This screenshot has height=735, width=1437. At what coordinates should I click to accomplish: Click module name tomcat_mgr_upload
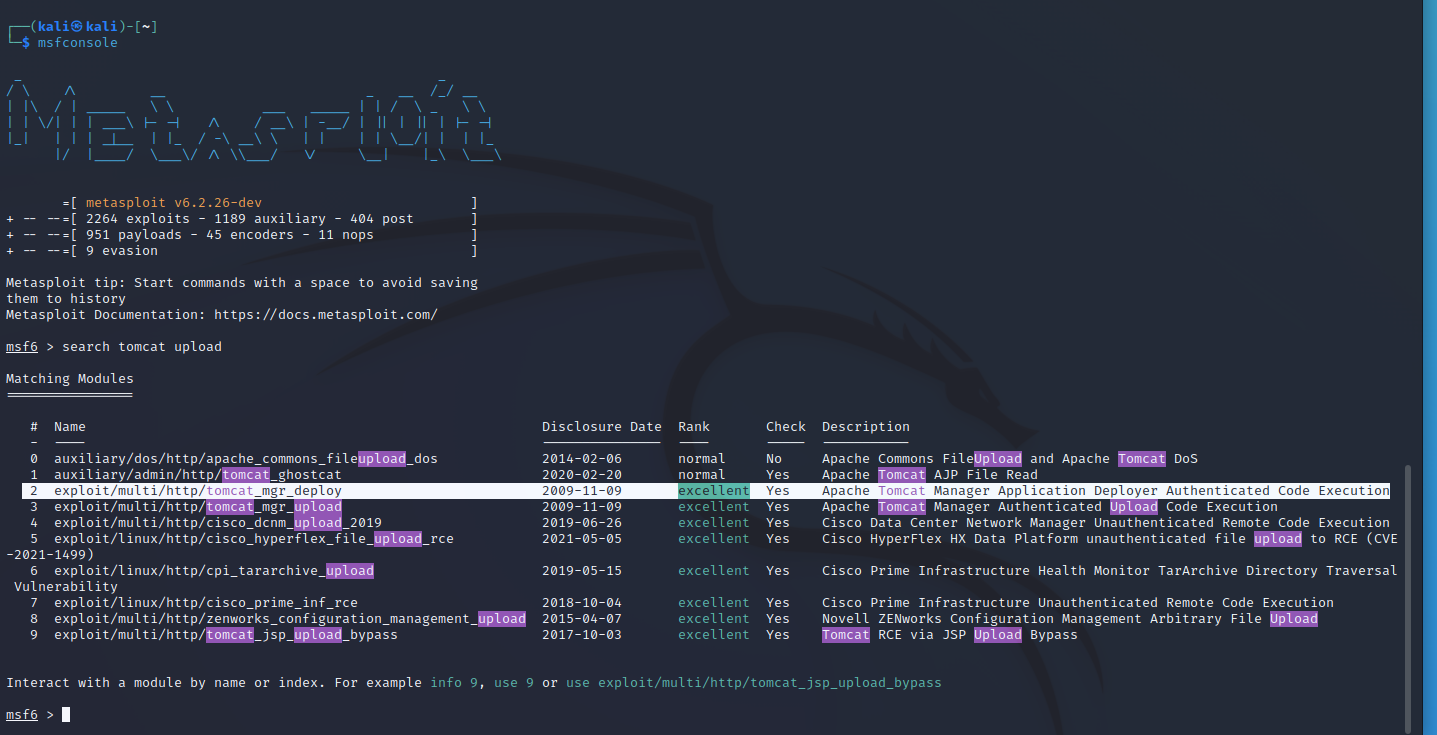[198, 507]
